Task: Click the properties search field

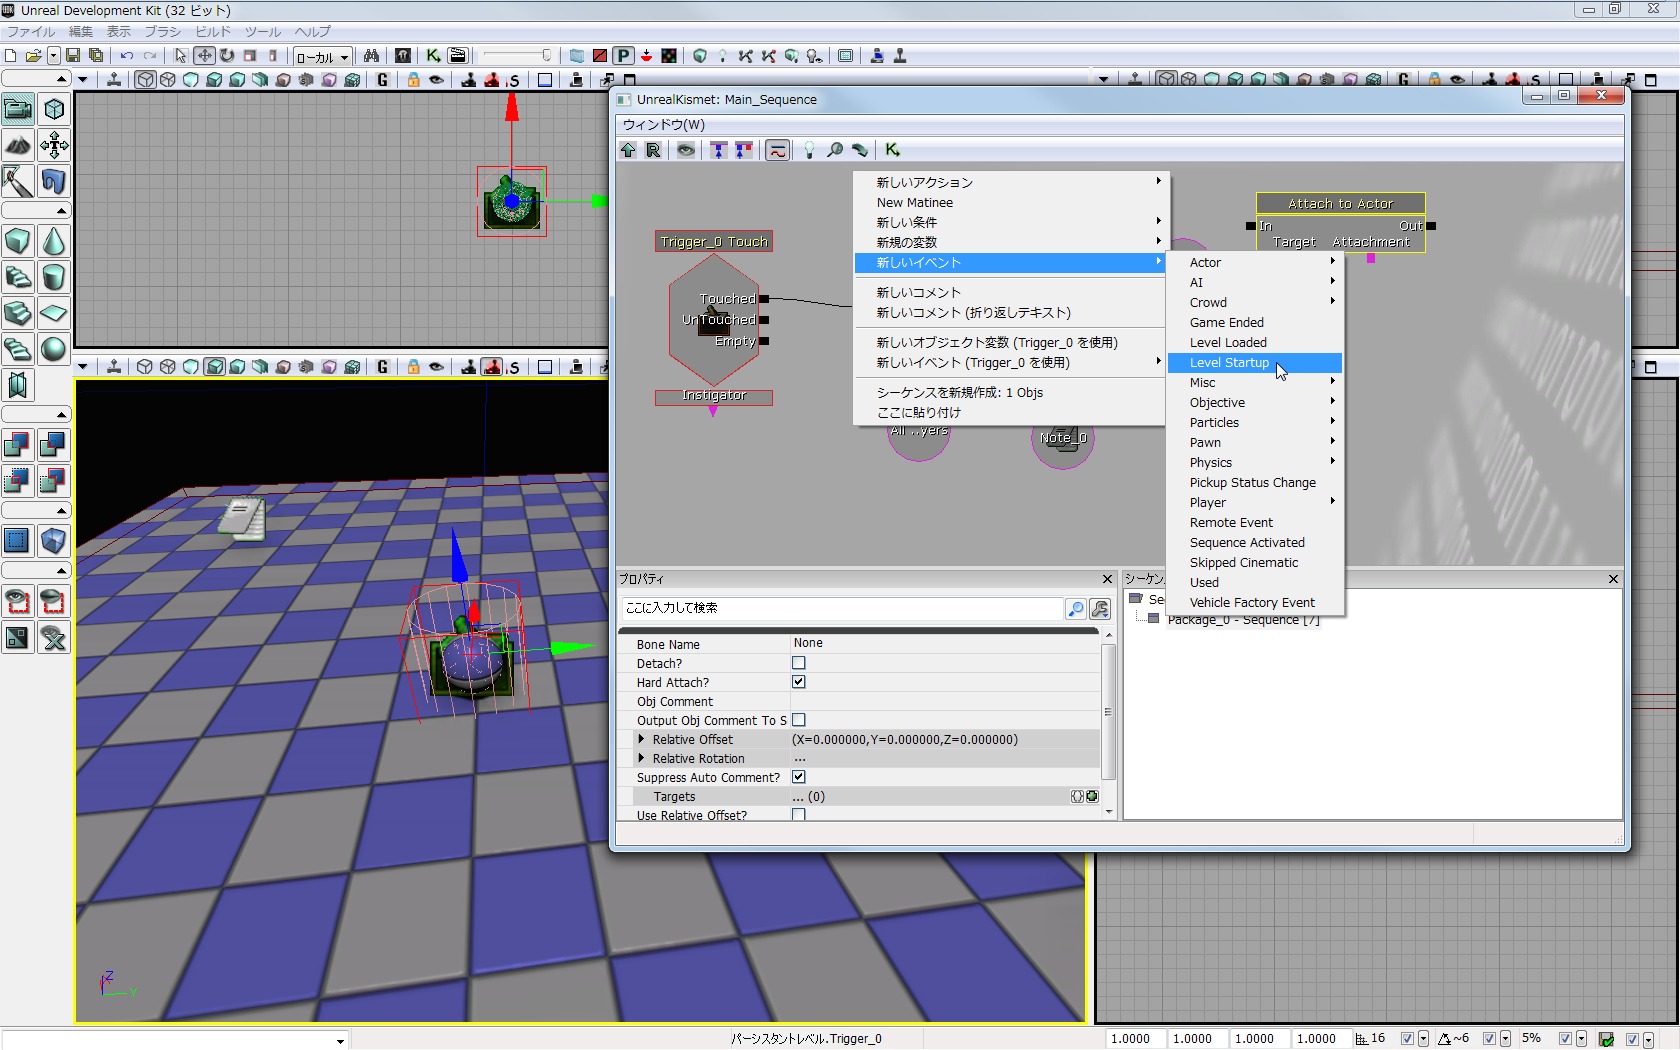Action: (840, 608)
